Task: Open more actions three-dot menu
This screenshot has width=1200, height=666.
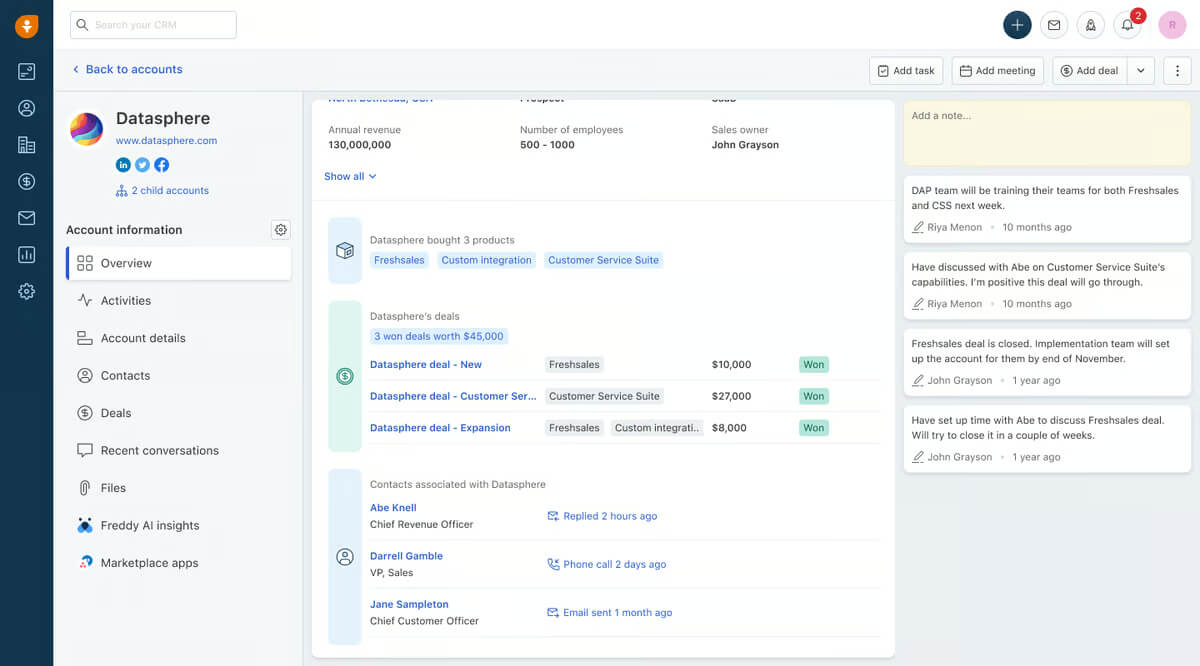Action: tap(1177, 71)
